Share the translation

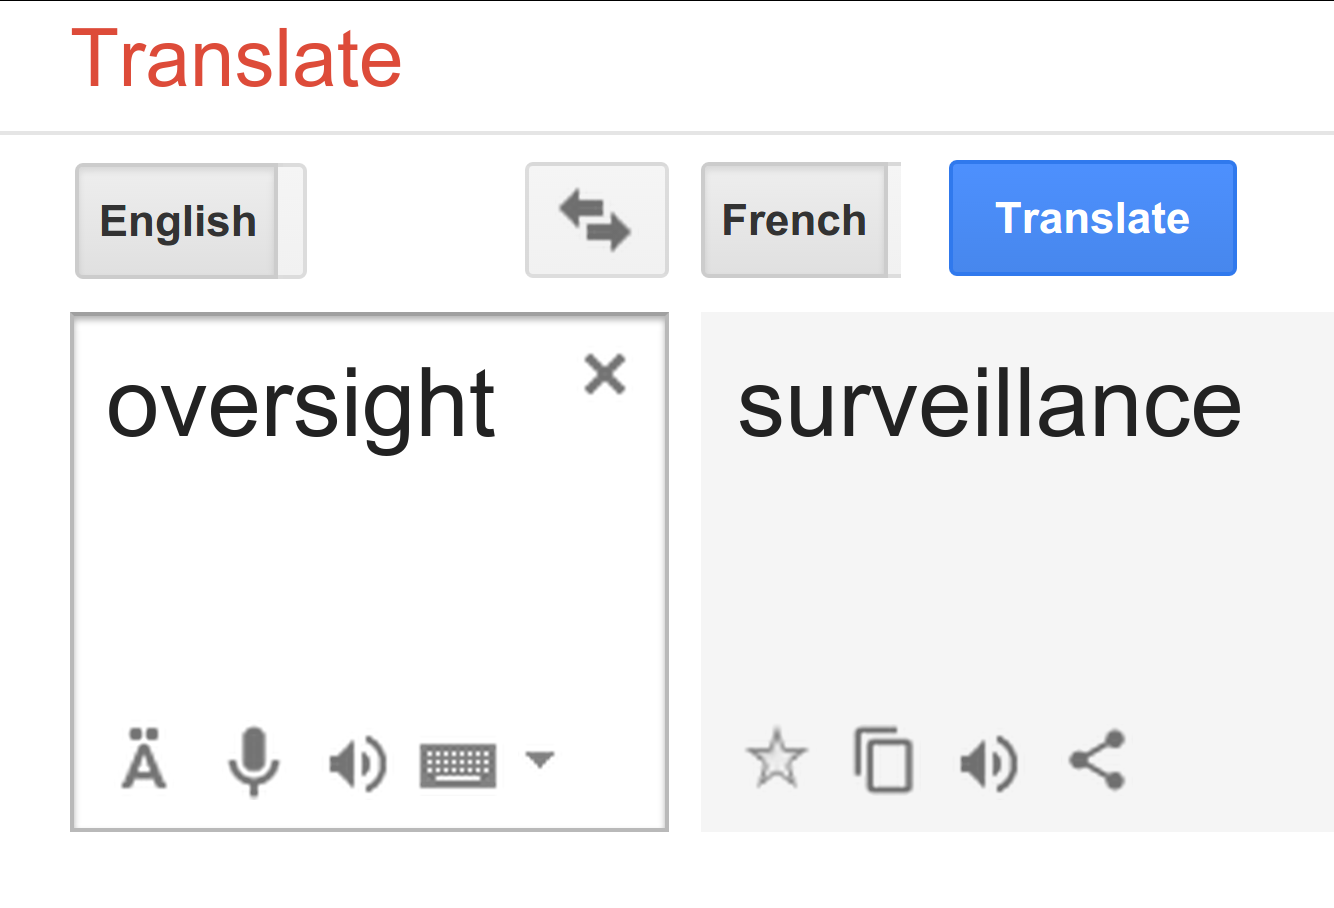1097,760
